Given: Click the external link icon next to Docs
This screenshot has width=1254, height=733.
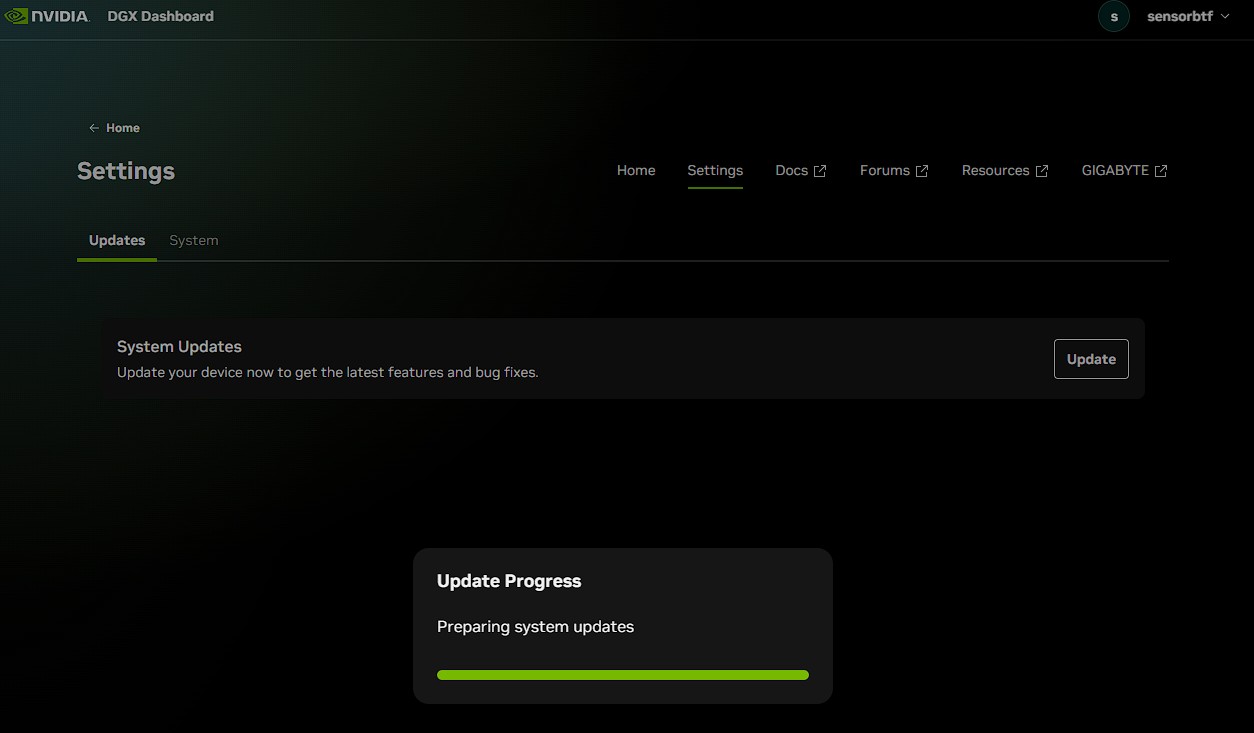Looking at the screenshot, I should pos(820,171).
